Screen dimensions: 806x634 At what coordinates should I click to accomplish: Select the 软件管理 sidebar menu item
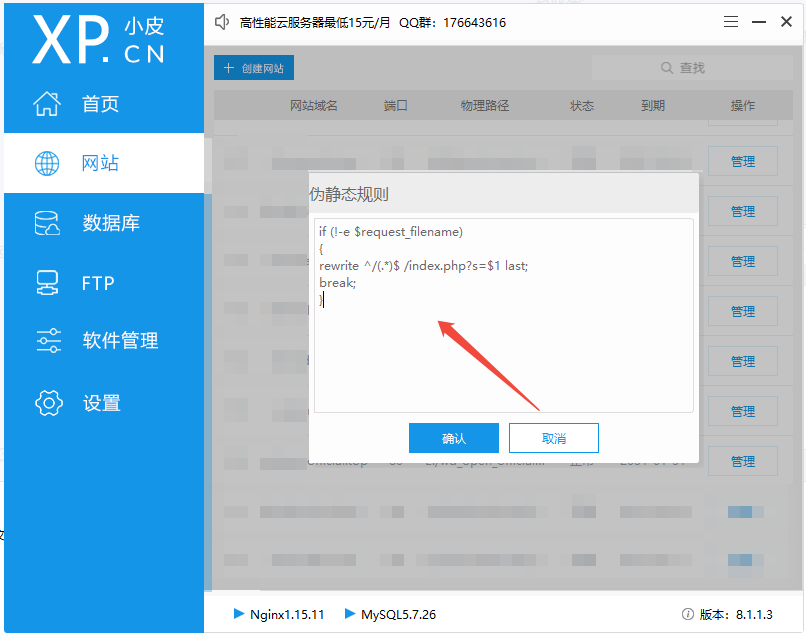104,340
